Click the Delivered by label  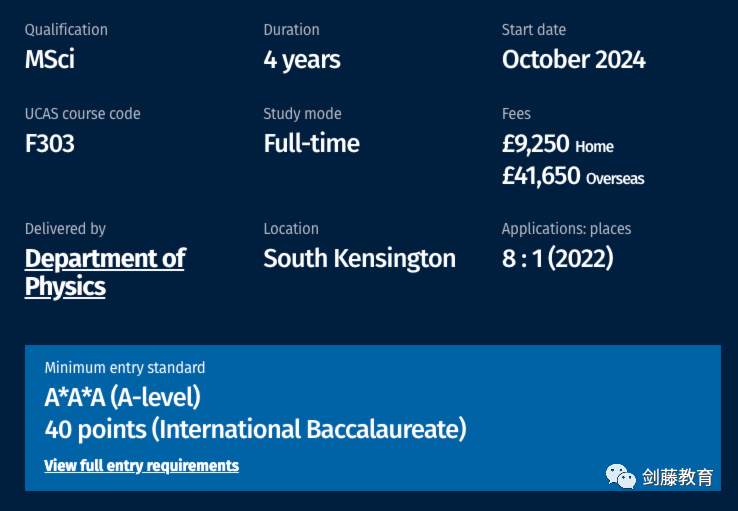(65, 229)
